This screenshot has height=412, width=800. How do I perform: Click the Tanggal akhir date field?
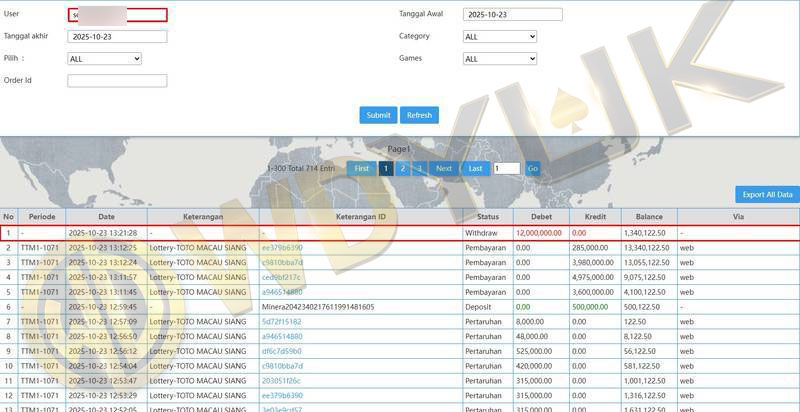click(117, 37)
